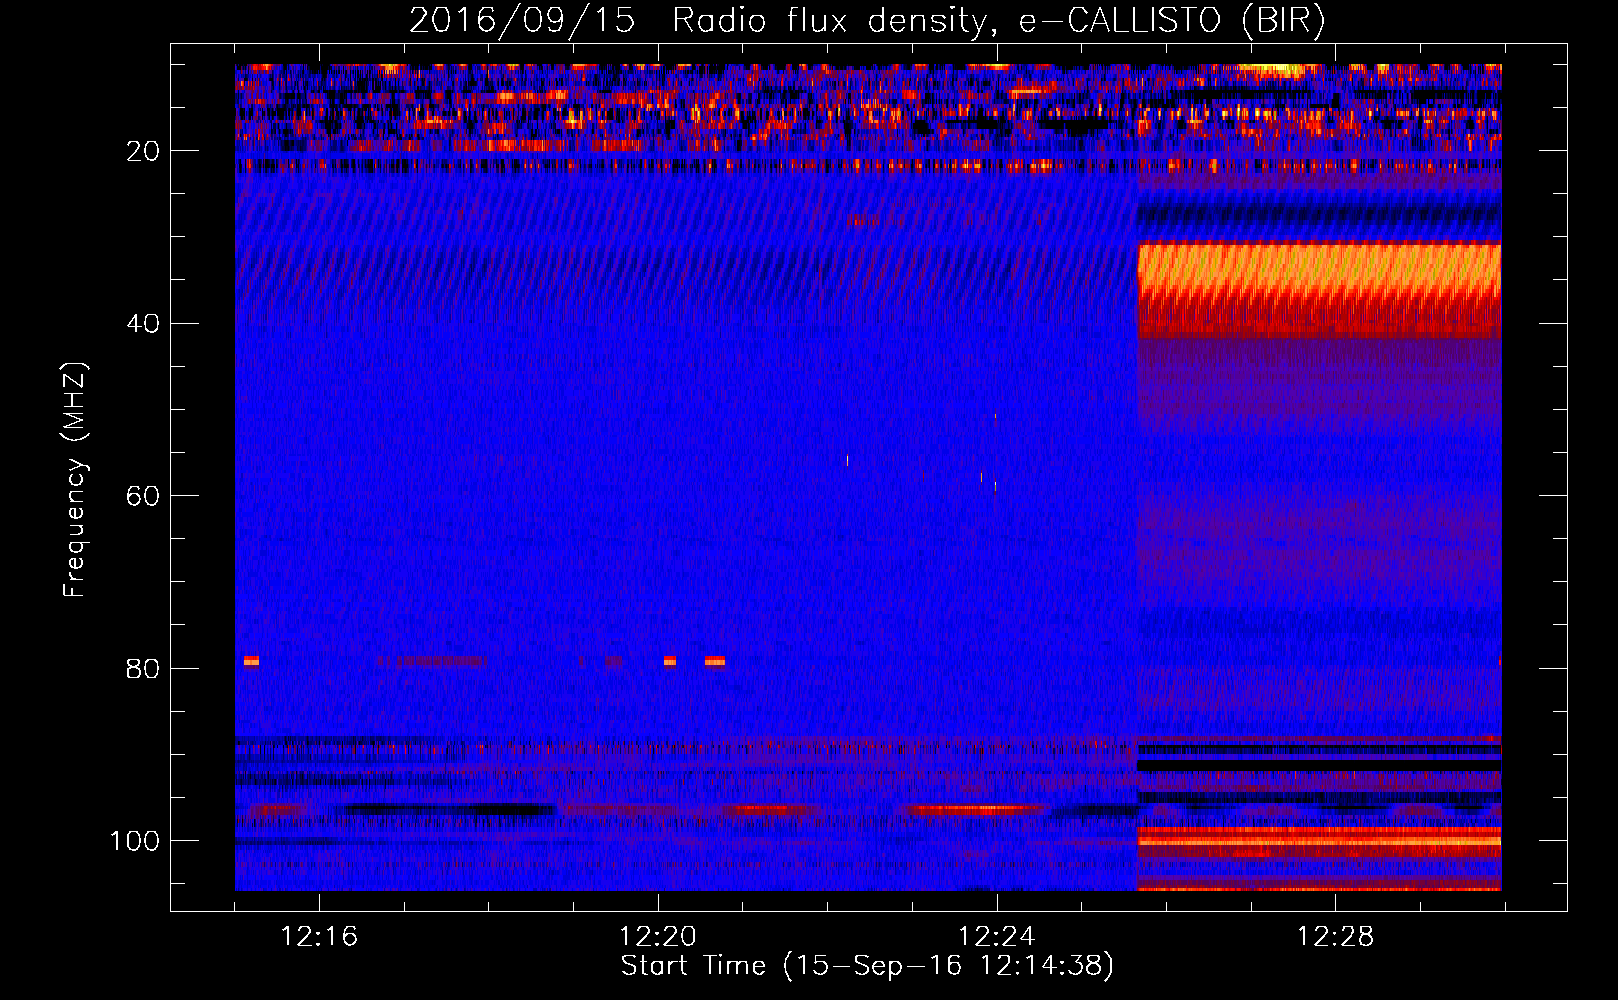Click the '100' frequency tick label
The height and width of the screenshot is (1000, 1618).
[135, 841]
